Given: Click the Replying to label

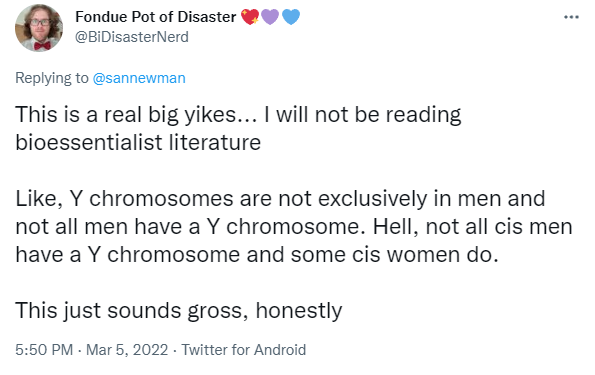Looking at the screenshot, I should pos(52,78).
